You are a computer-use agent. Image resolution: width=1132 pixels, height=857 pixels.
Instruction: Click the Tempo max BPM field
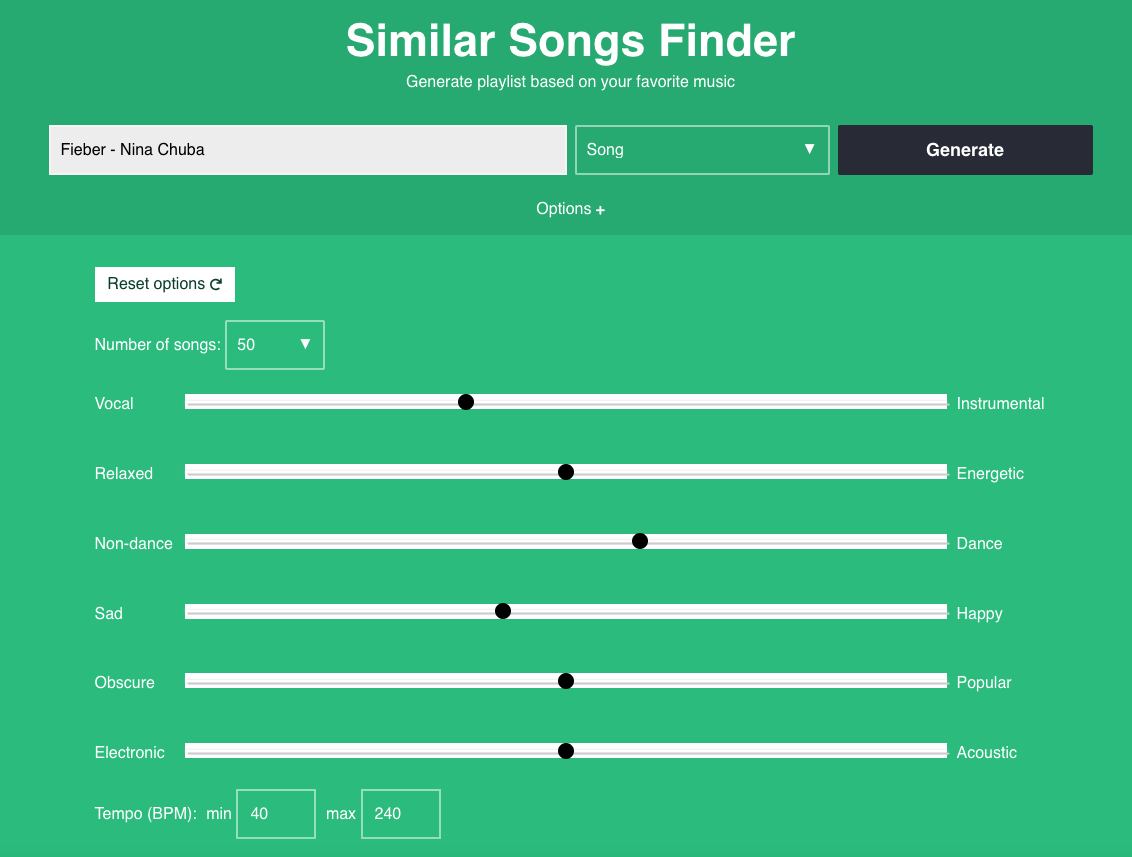pos(401,814)
